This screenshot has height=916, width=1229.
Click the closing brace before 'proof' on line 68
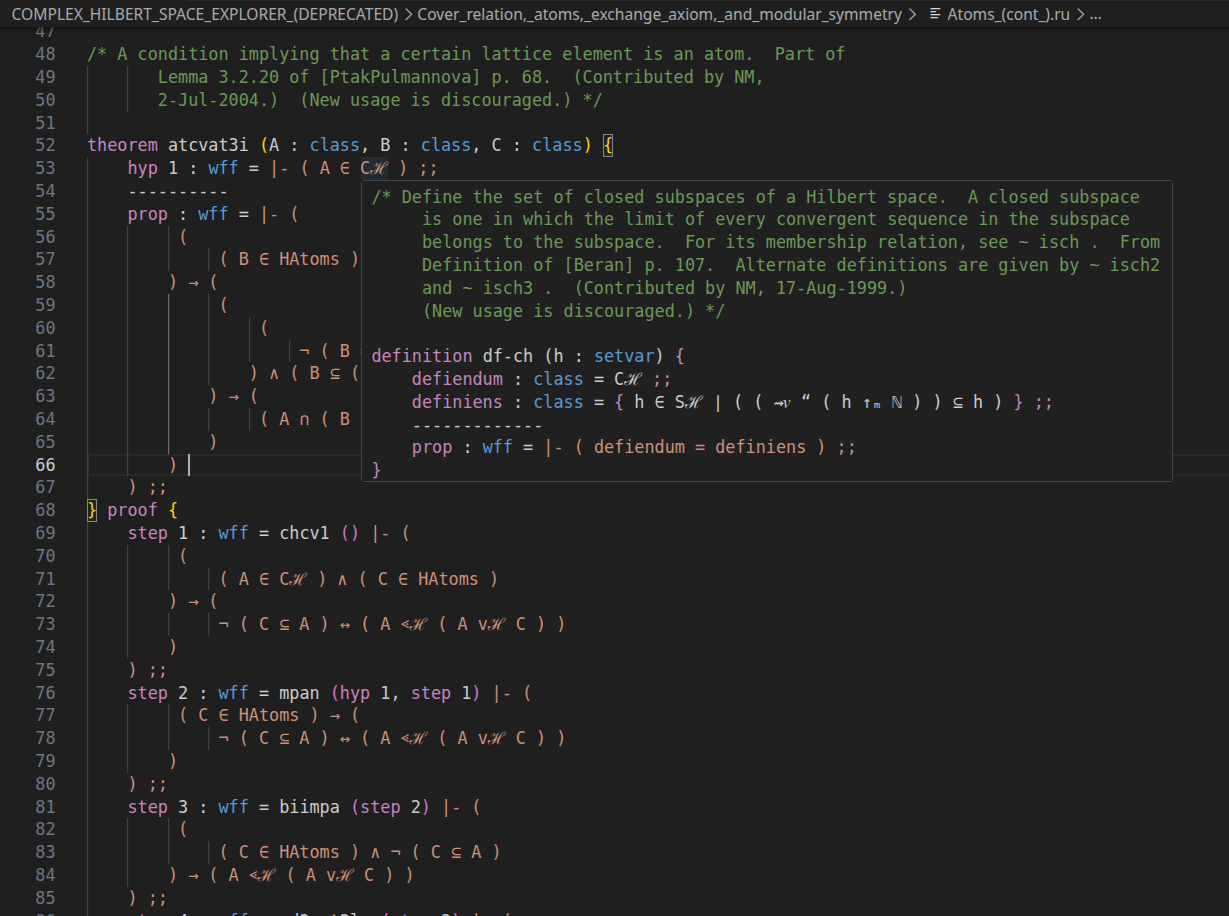[x=93, y=510]
